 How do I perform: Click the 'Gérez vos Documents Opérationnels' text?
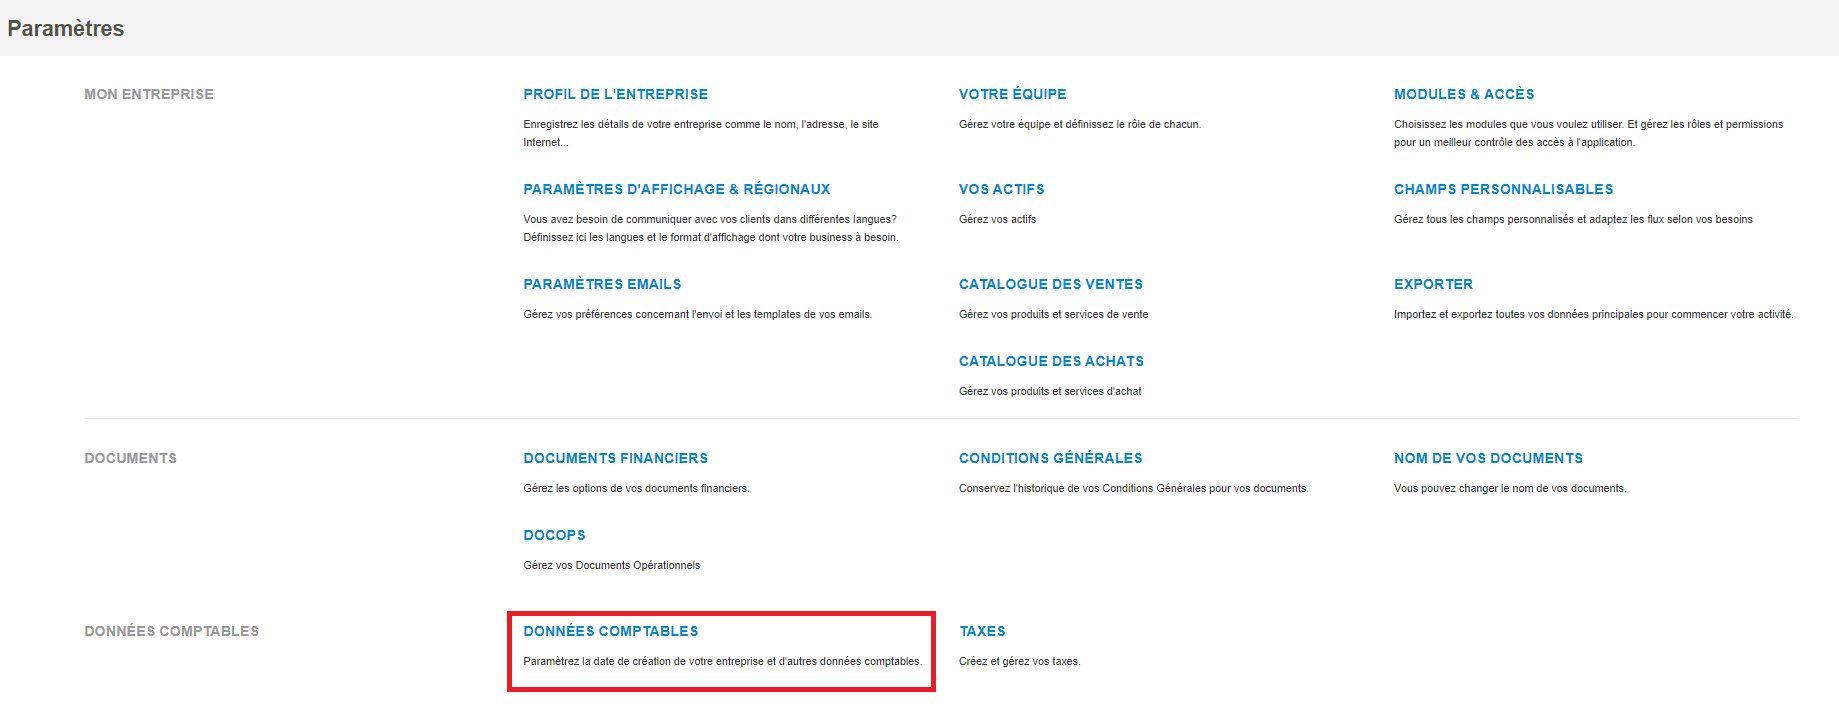[611, 565]
